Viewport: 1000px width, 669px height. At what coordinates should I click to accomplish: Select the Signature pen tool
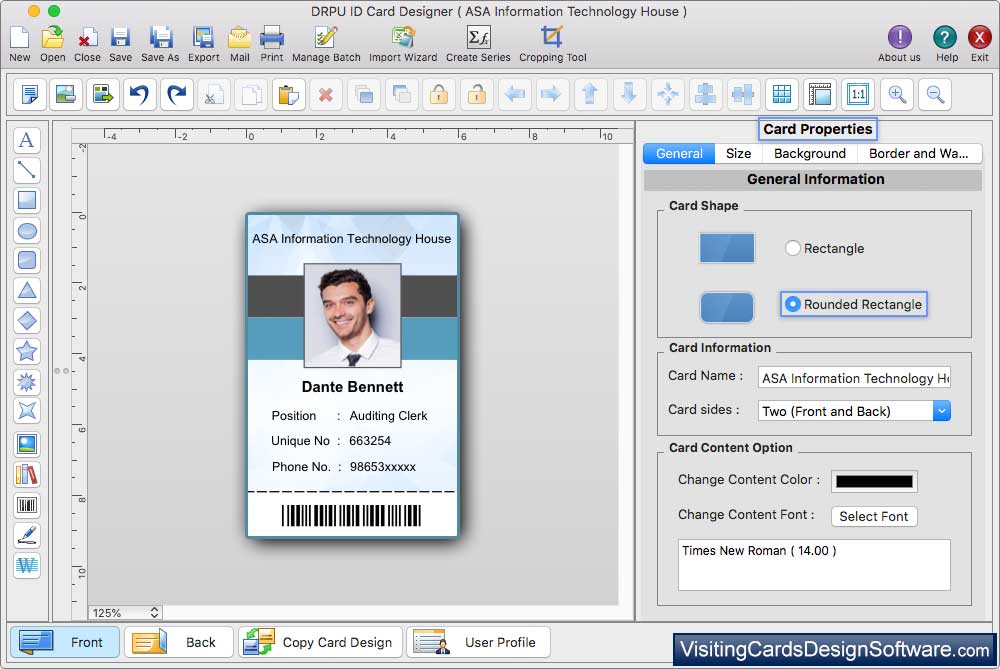click(x=27, y=535)
